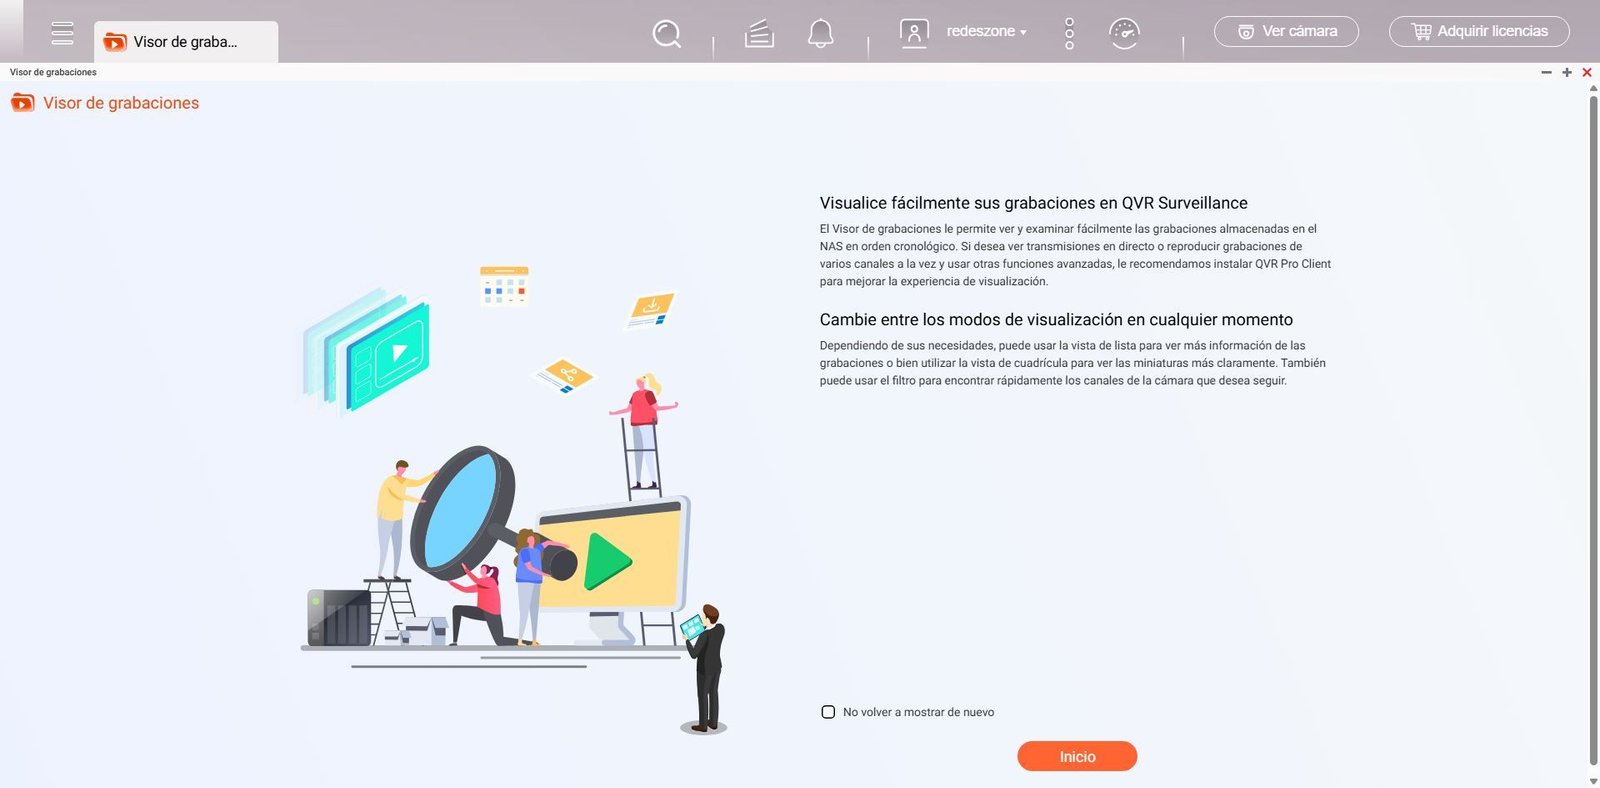
Task: Click the Visor de grabaciones logo icon
Action: (x=22, y=103)
